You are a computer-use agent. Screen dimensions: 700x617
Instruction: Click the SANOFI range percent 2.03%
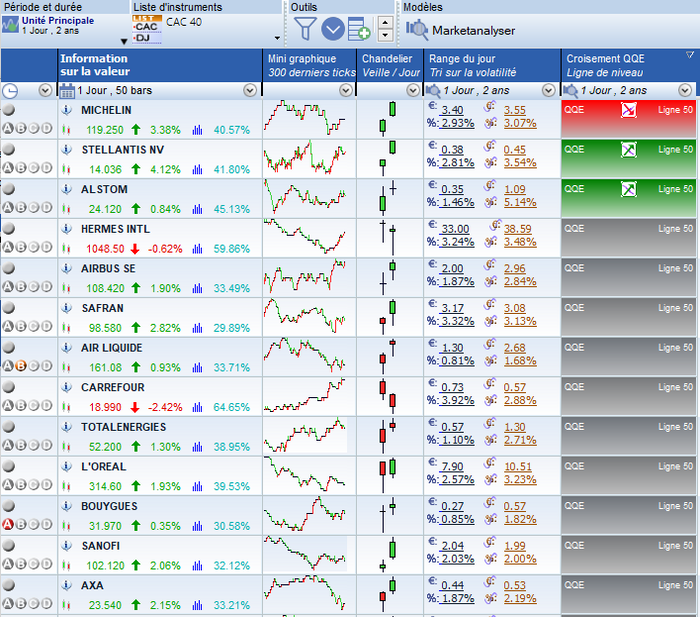tap(457, 559)
